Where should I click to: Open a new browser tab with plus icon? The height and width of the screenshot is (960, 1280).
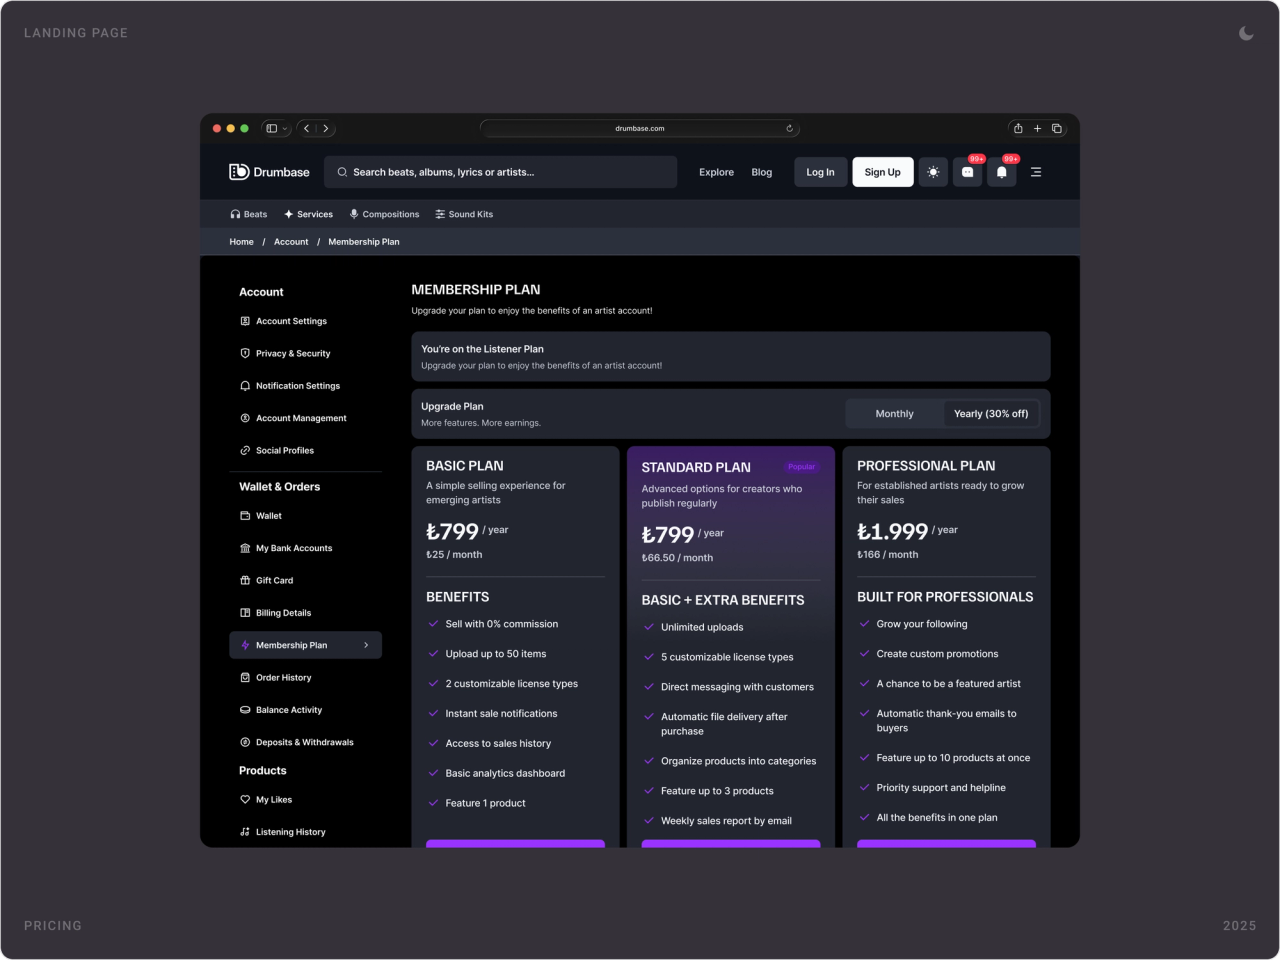[x=1037, y=128]
